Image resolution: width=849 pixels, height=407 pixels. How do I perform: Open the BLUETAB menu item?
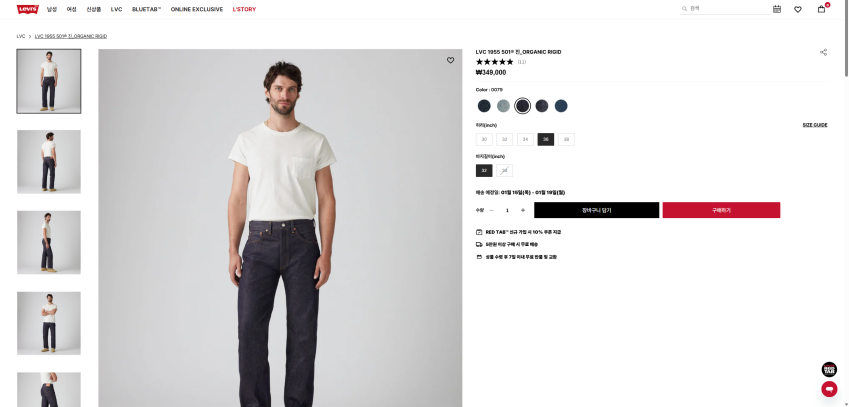pos(147,9)
